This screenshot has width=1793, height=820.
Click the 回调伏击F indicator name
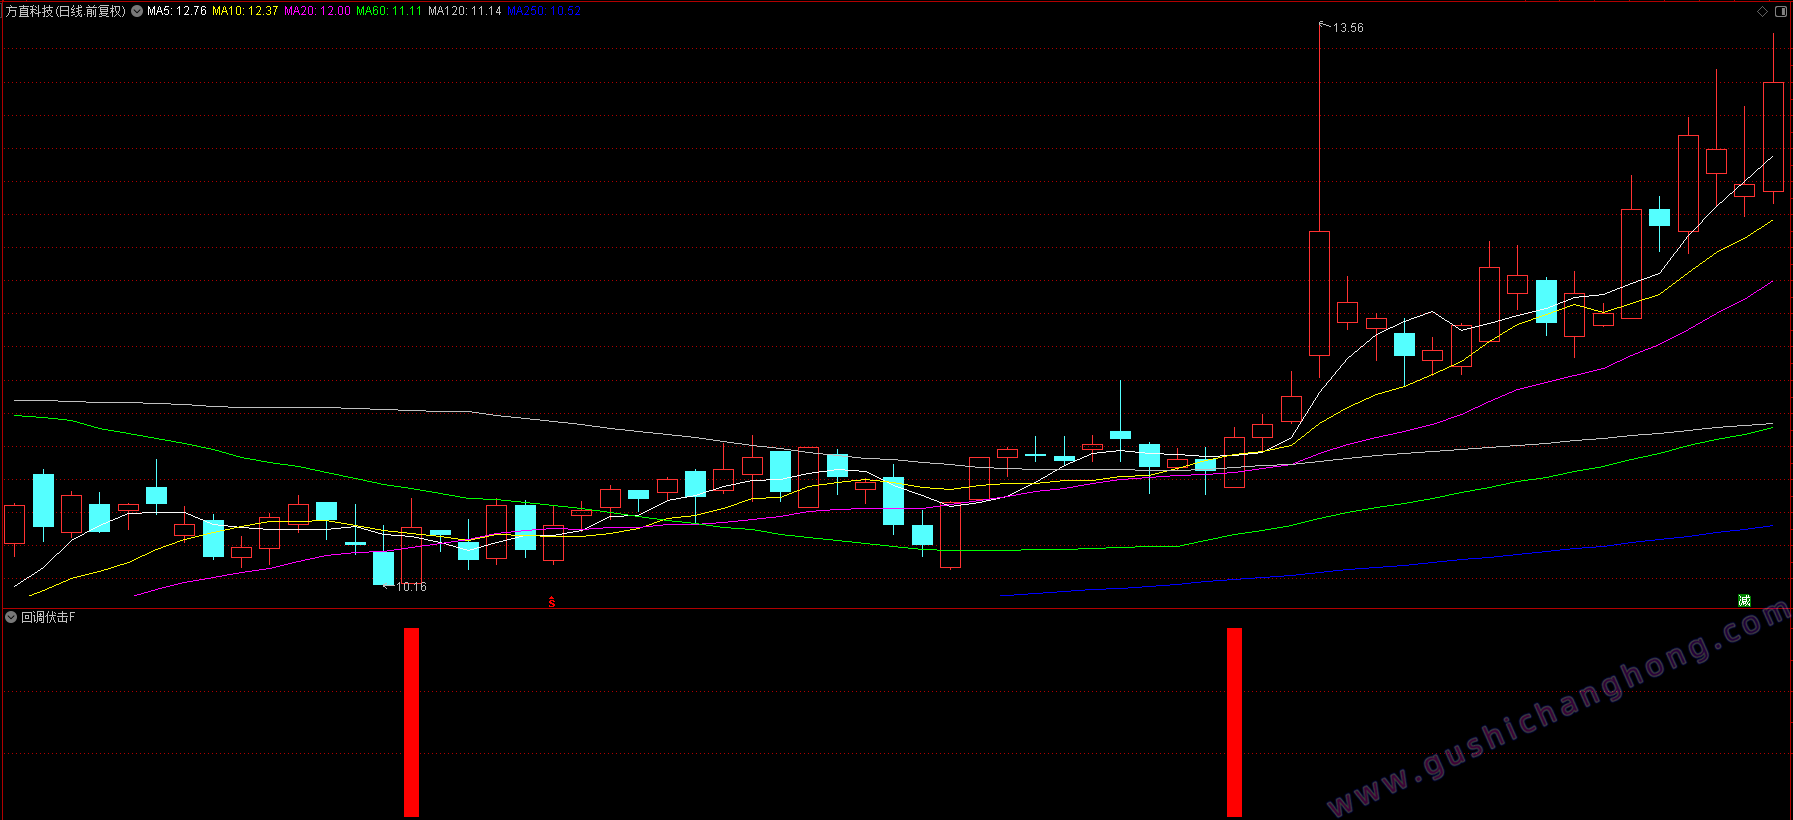[x=48, y=617]
